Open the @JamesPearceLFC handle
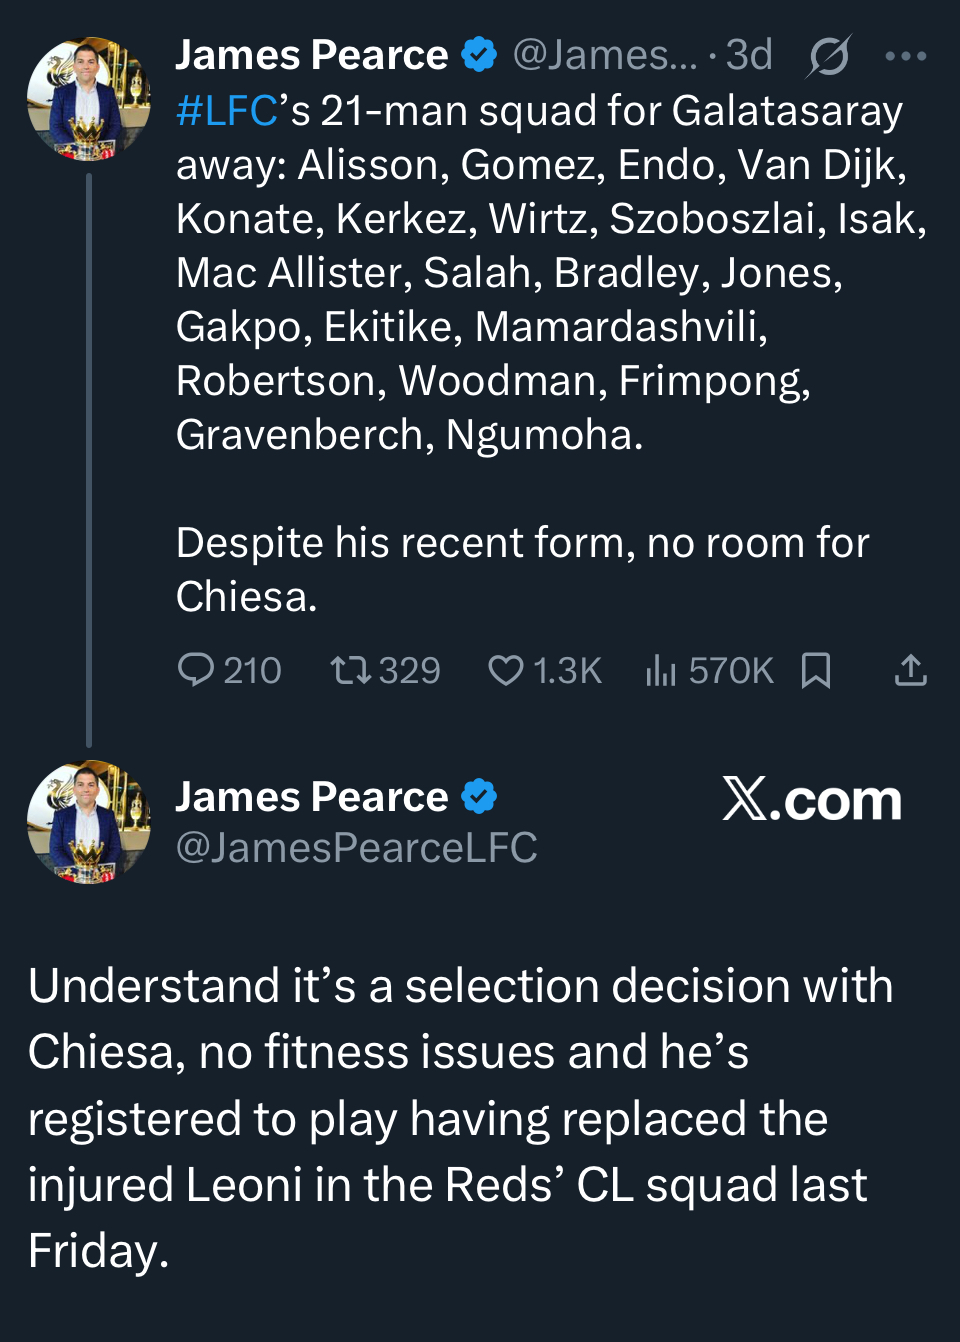Viewport: 960px width, 1342px height. pos(356,848)
